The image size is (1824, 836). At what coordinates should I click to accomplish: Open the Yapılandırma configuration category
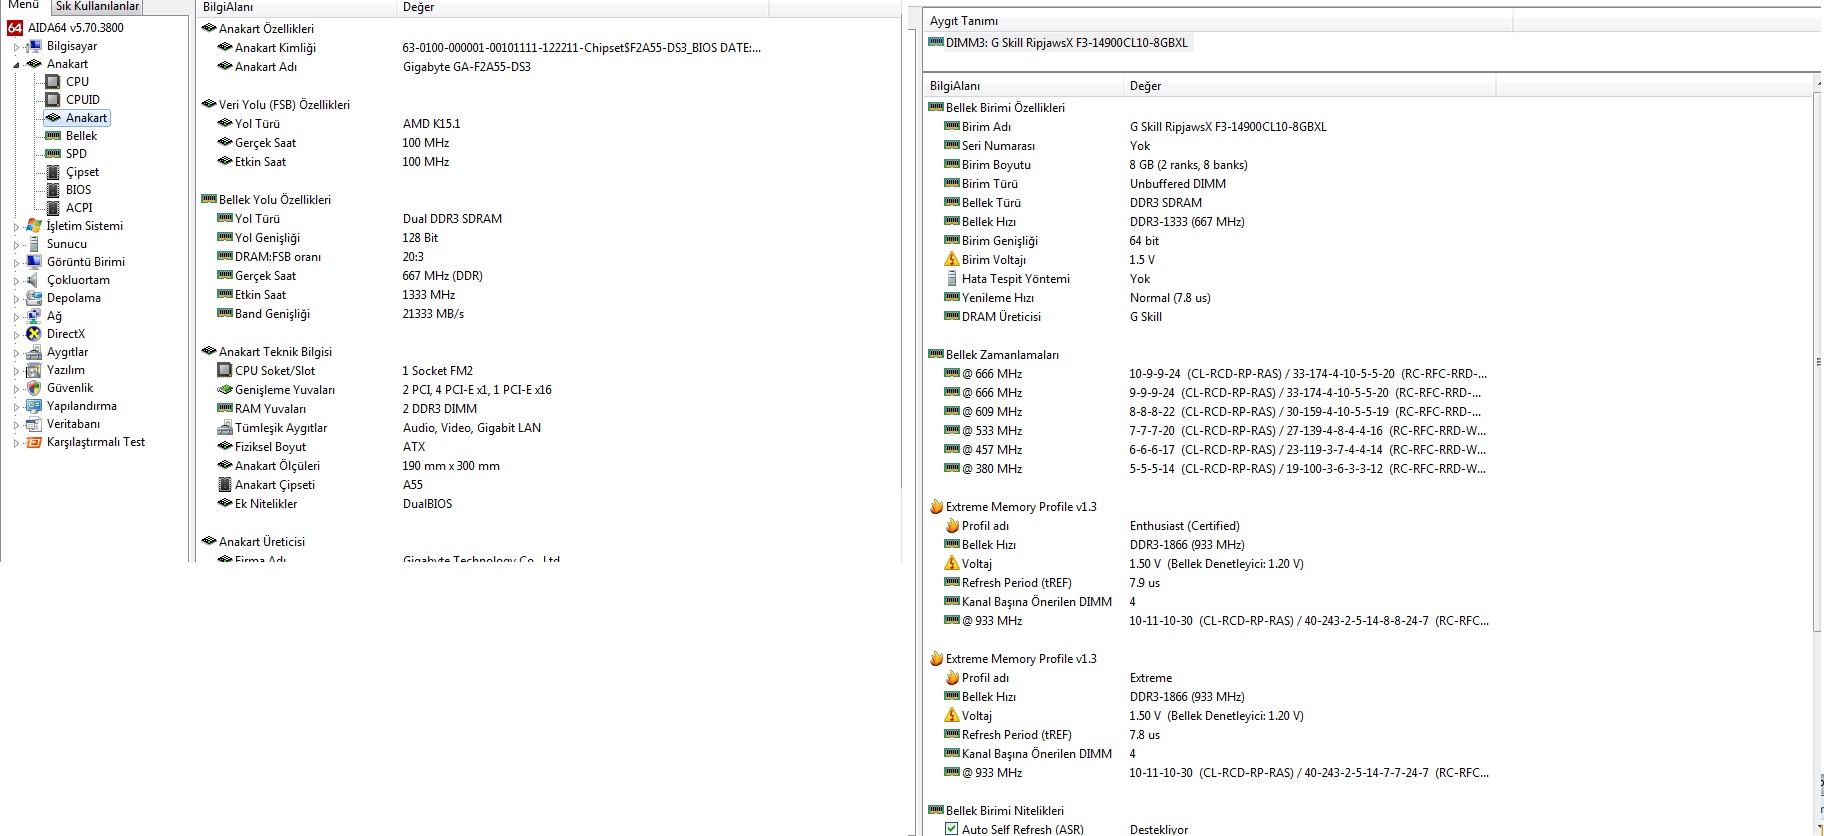(81, 406)
